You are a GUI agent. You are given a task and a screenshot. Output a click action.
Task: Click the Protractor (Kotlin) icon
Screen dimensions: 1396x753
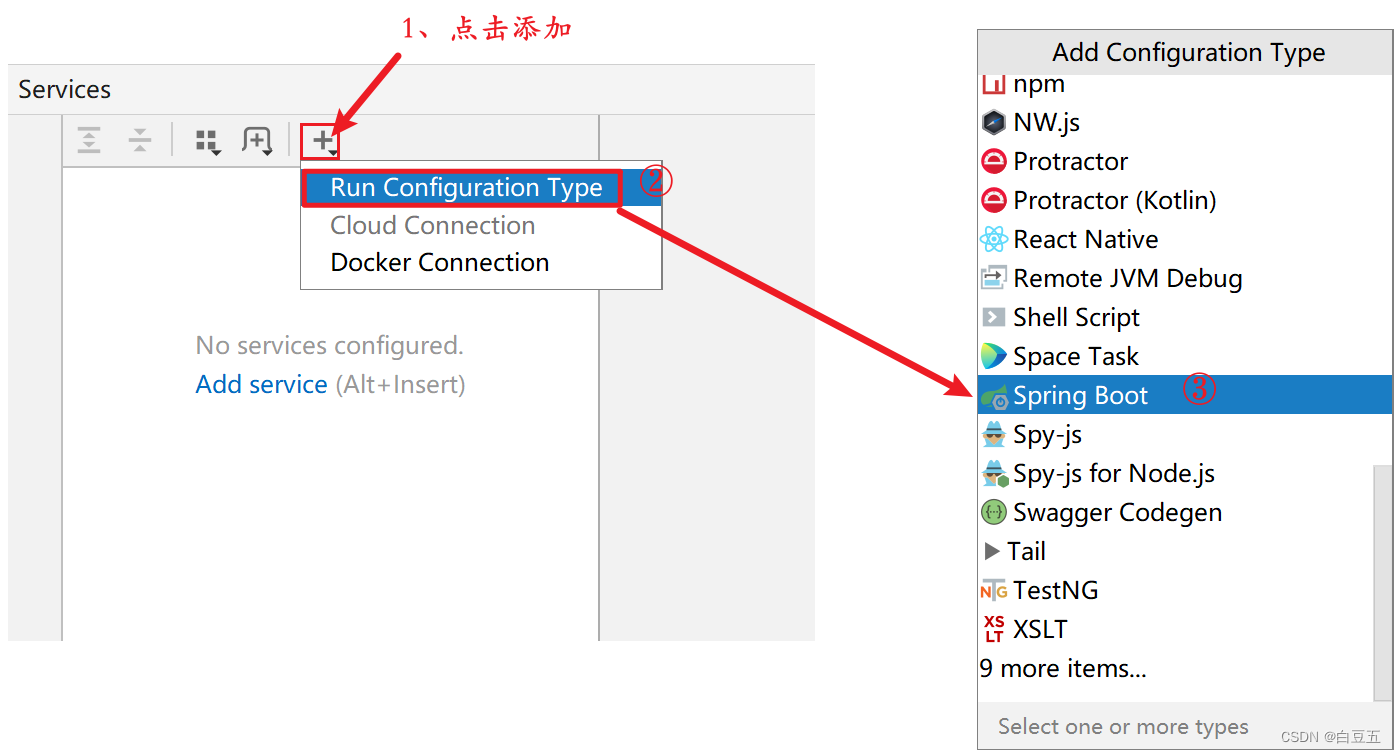(993, 200)
